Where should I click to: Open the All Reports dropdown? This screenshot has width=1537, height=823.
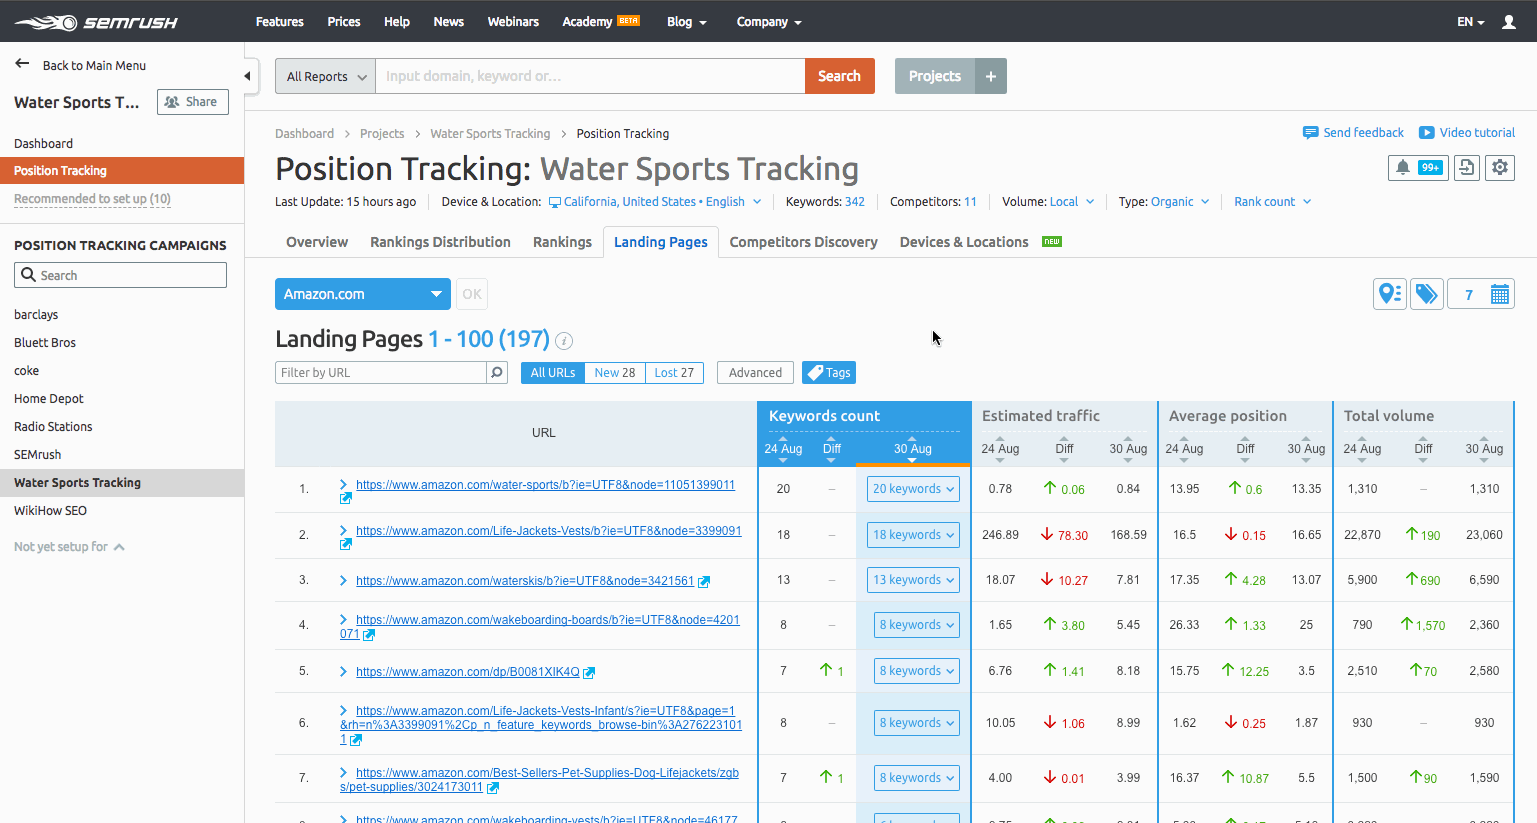coord(326,76)
